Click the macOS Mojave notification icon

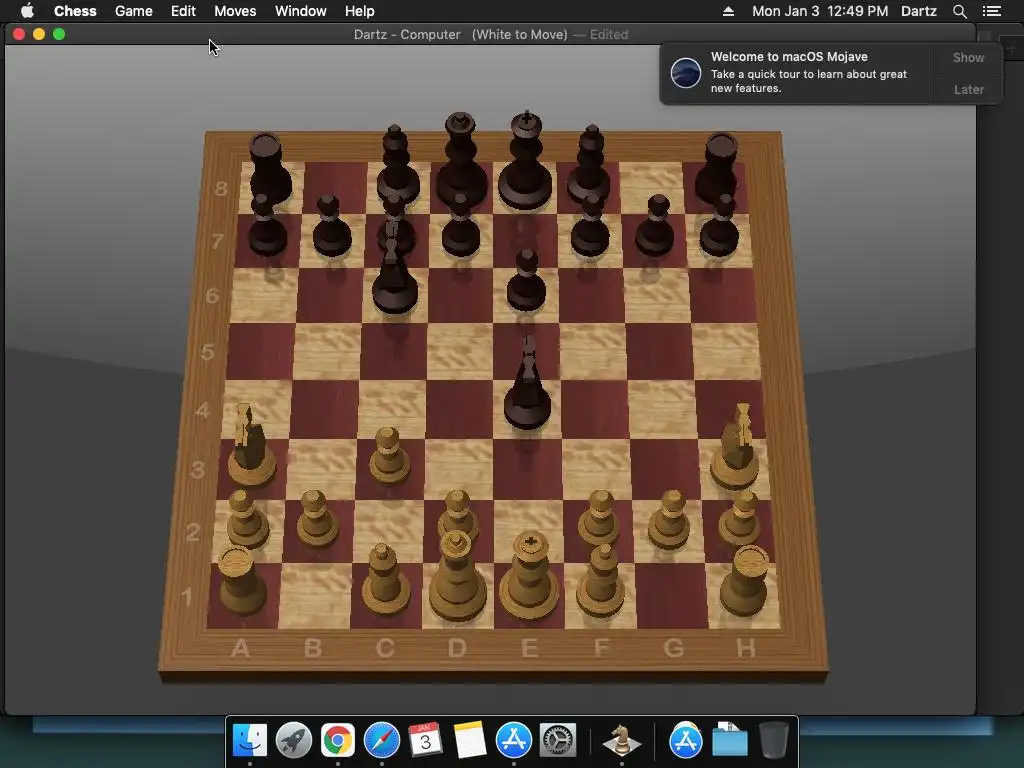click(686, 72)
